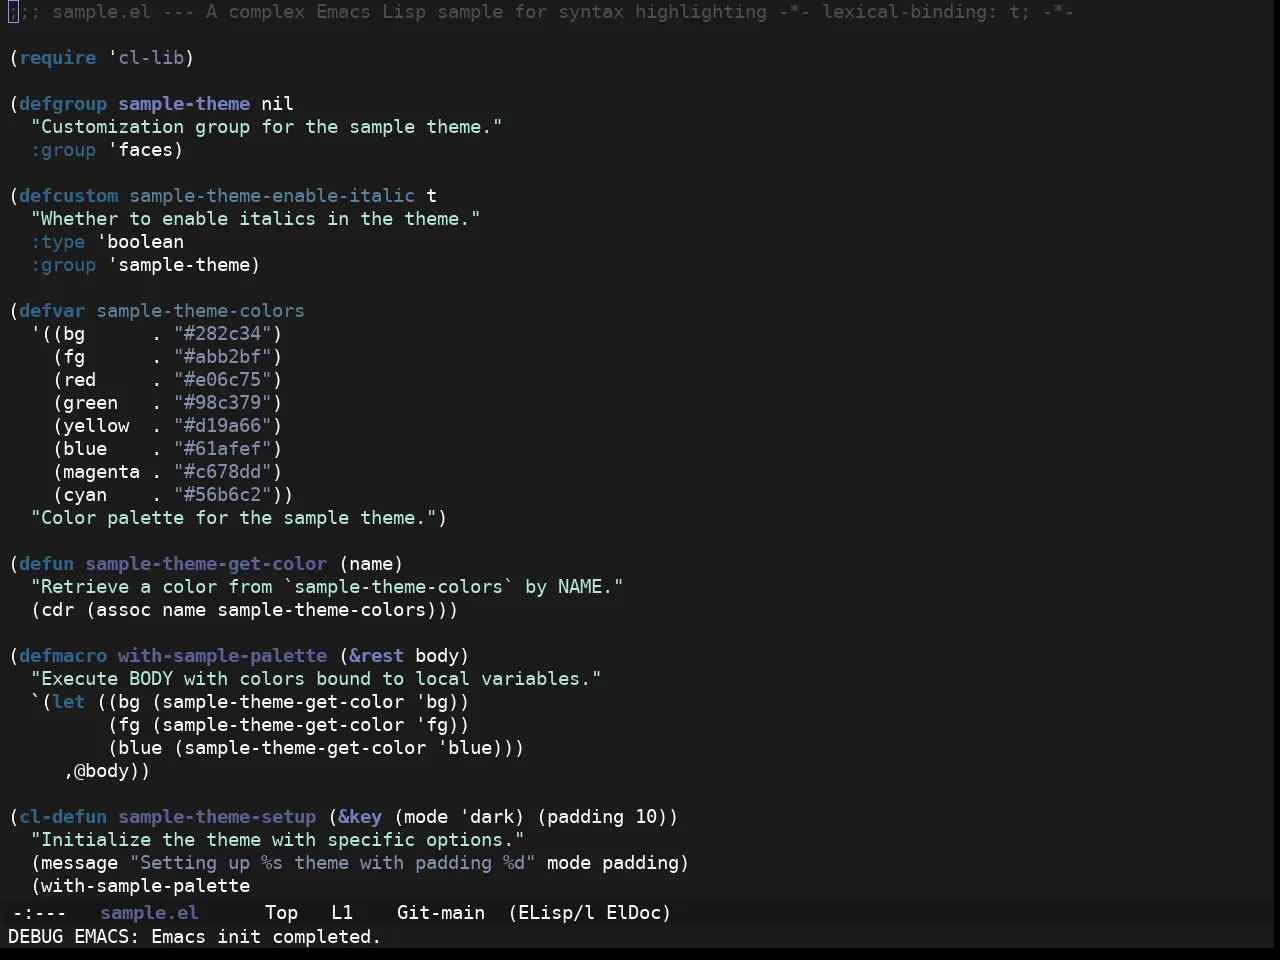The width and height of the screenshot is (1280, 960).
Task: Click the "#282c34" bg color string
Action: (x=223, y=334)
